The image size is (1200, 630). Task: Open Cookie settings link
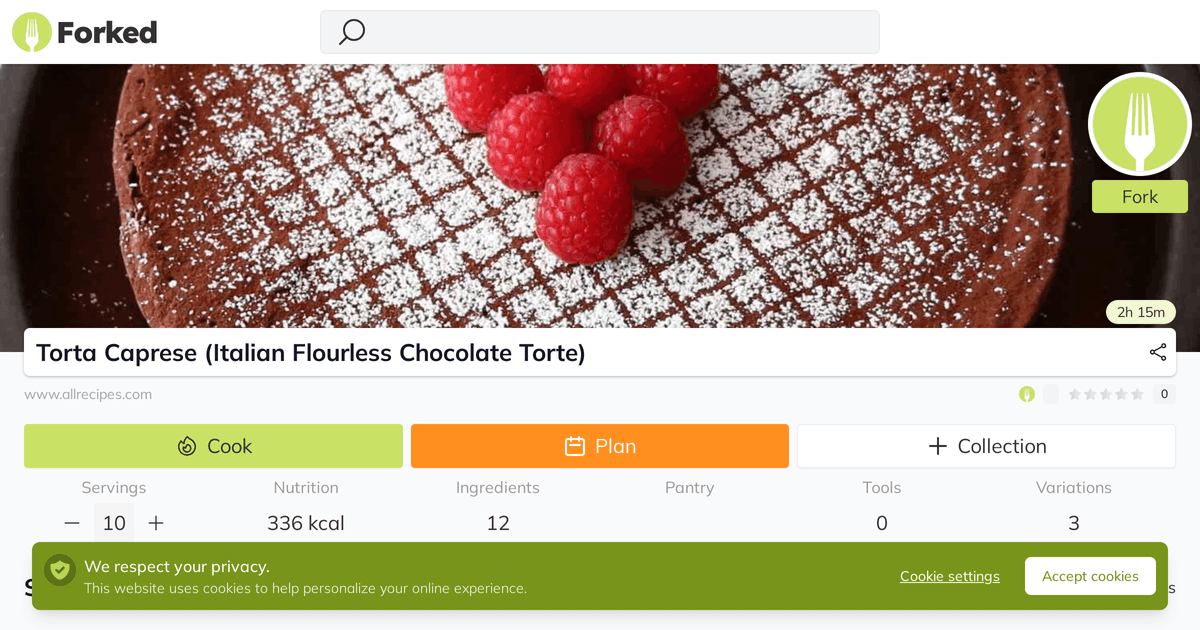[x=949, y=576]
